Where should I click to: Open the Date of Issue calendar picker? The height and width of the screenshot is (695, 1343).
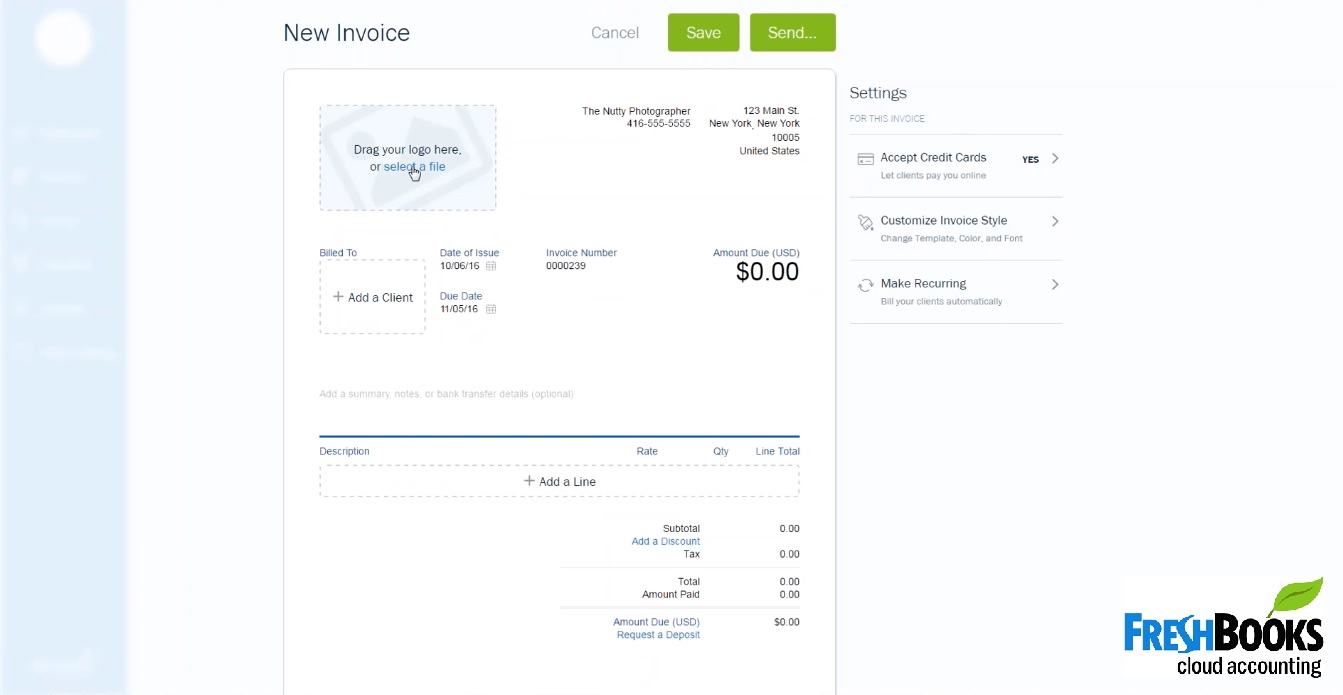(x=491, y=266)
